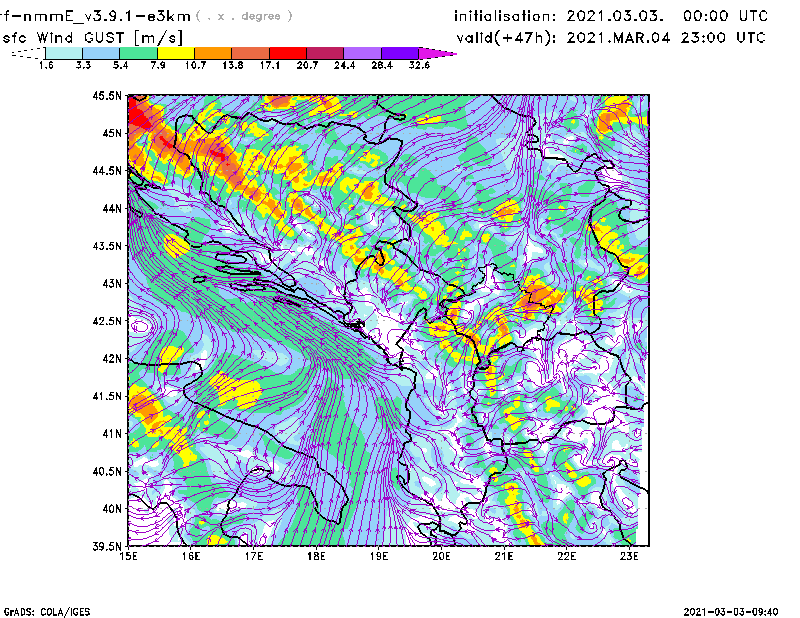The height and width of the screenshot is (618, 800).
Task: Click the 'GrADS: COLA/IGES' footer text
Action: 47,612
